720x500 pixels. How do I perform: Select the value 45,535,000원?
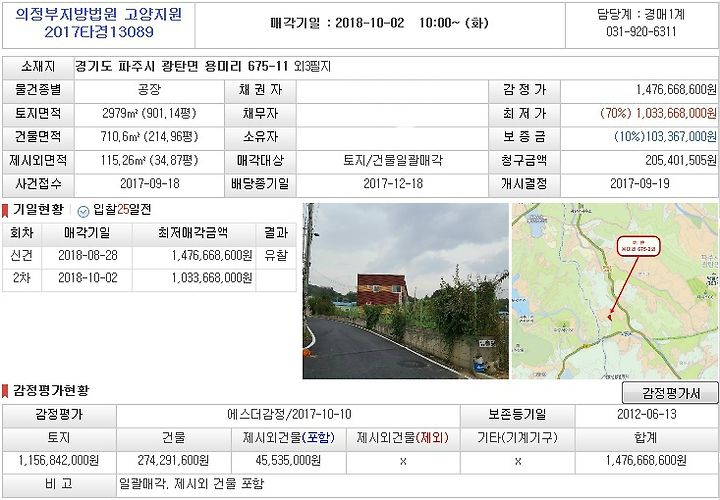288,461
